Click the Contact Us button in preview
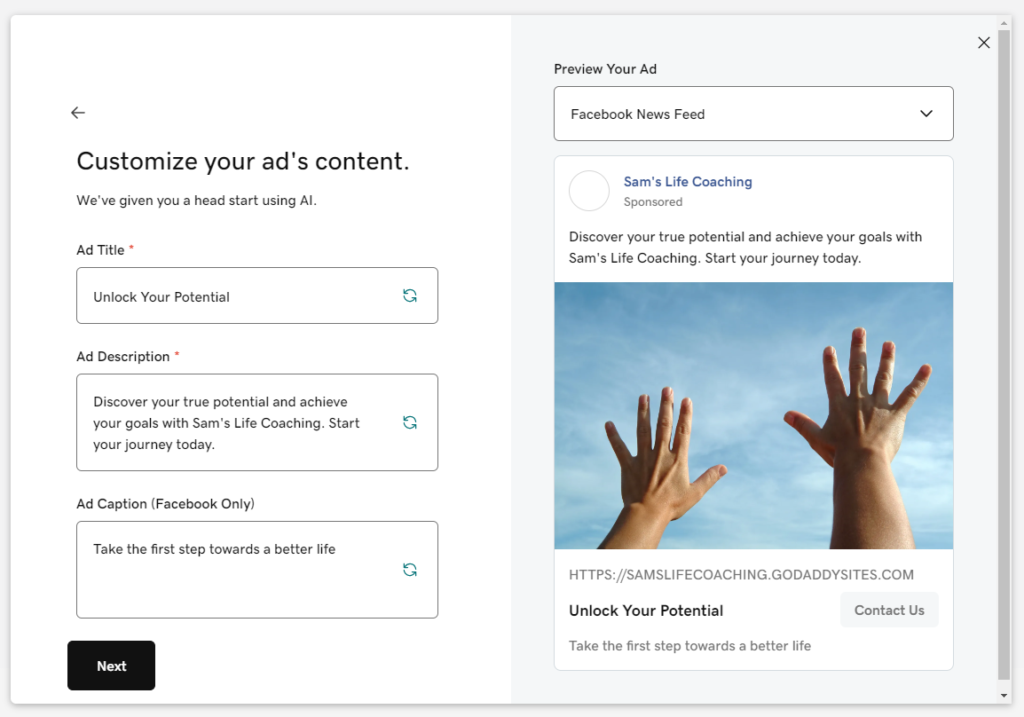The image size is (1024, 717). pos(889,610)
